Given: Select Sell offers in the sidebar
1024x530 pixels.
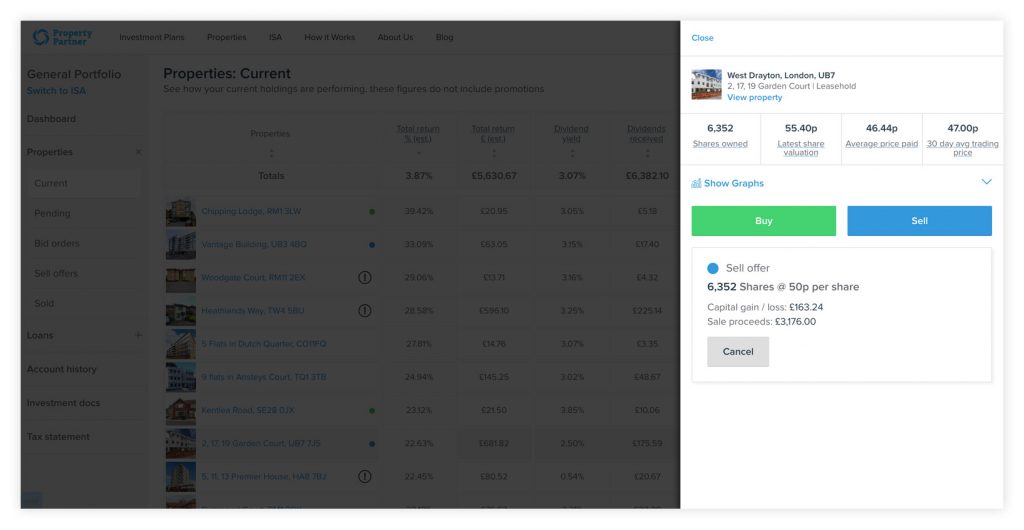Looking at the screenshot, I should point(56,273).
